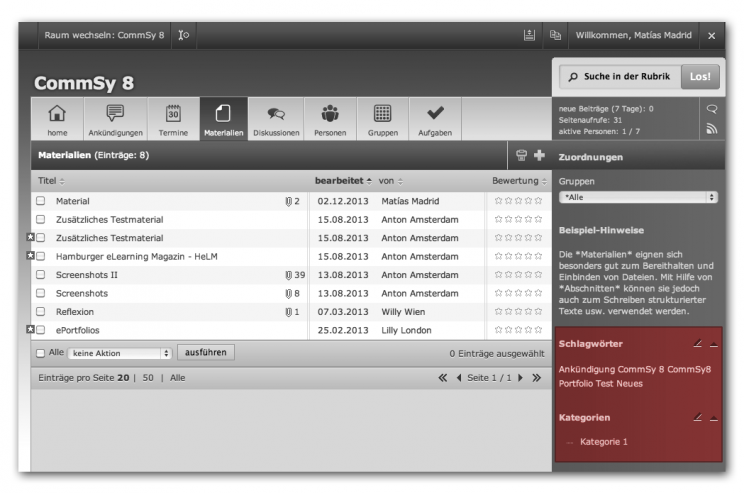The width and height of the screenshot is (744, 493).
Task: Sort list by Bewertung column
Action: point(519,181)
